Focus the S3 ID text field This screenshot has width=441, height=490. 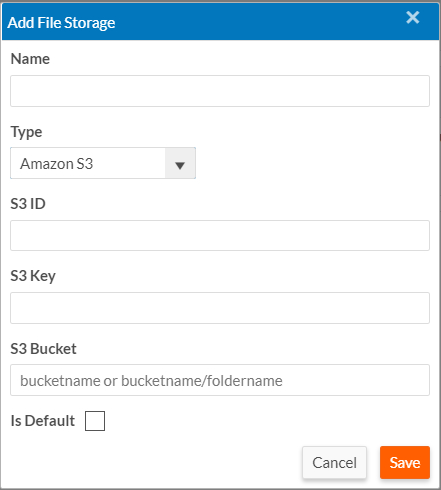point(220,235)
